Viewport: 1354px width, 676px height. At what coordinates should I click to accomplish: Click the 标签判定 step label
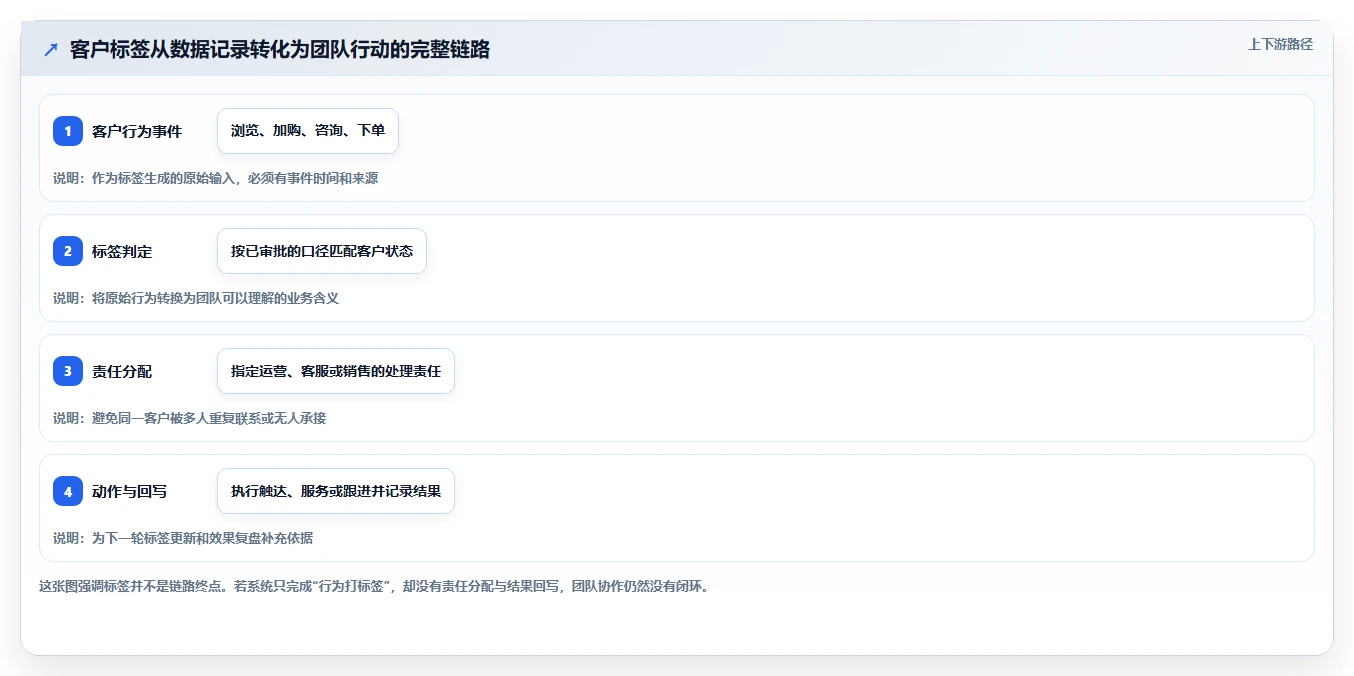pos(122,251)
